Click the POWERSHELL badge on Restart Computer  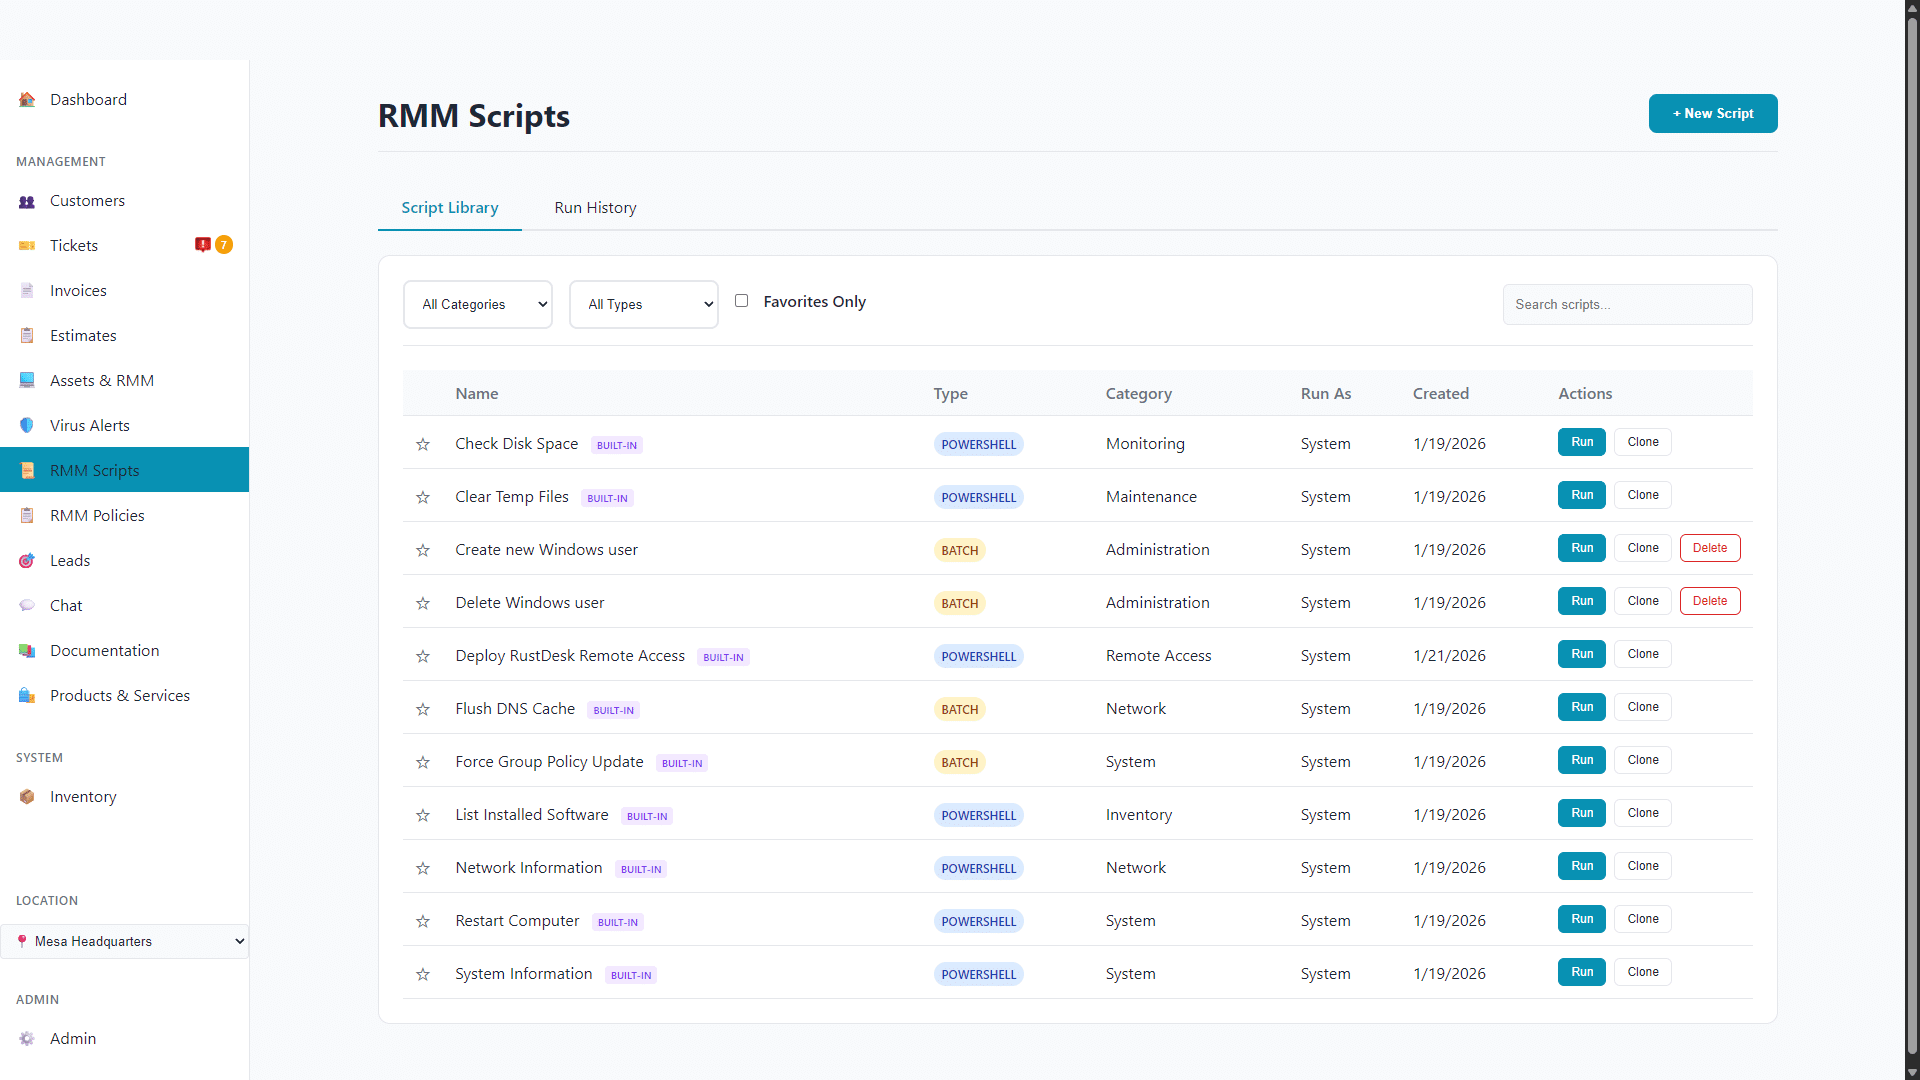click(x=979, y=921)
